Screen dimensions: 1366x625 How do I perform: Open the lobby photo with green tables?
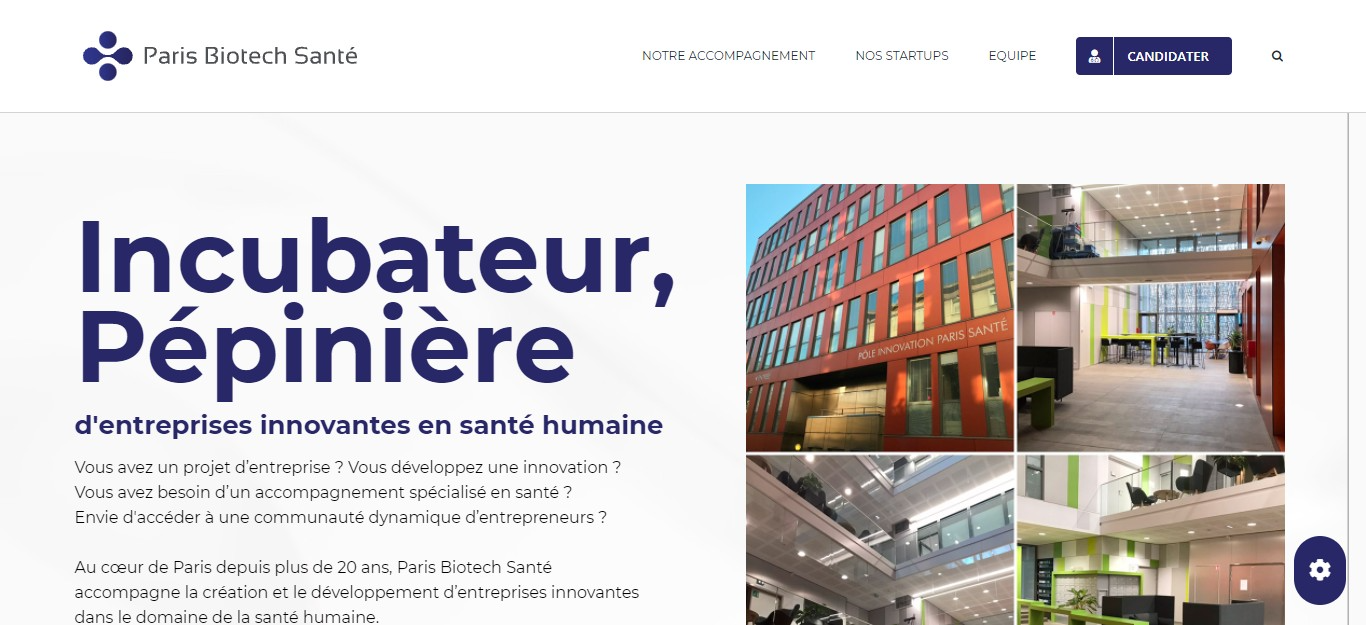pyautogui.click(x=1151, y=318)
